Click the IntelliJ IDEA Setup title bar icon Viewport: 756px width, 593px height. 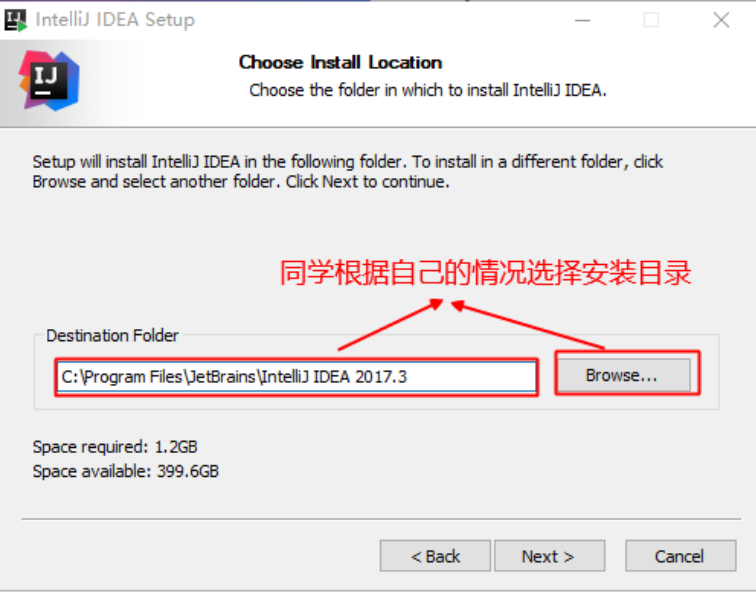coord(15,21)
